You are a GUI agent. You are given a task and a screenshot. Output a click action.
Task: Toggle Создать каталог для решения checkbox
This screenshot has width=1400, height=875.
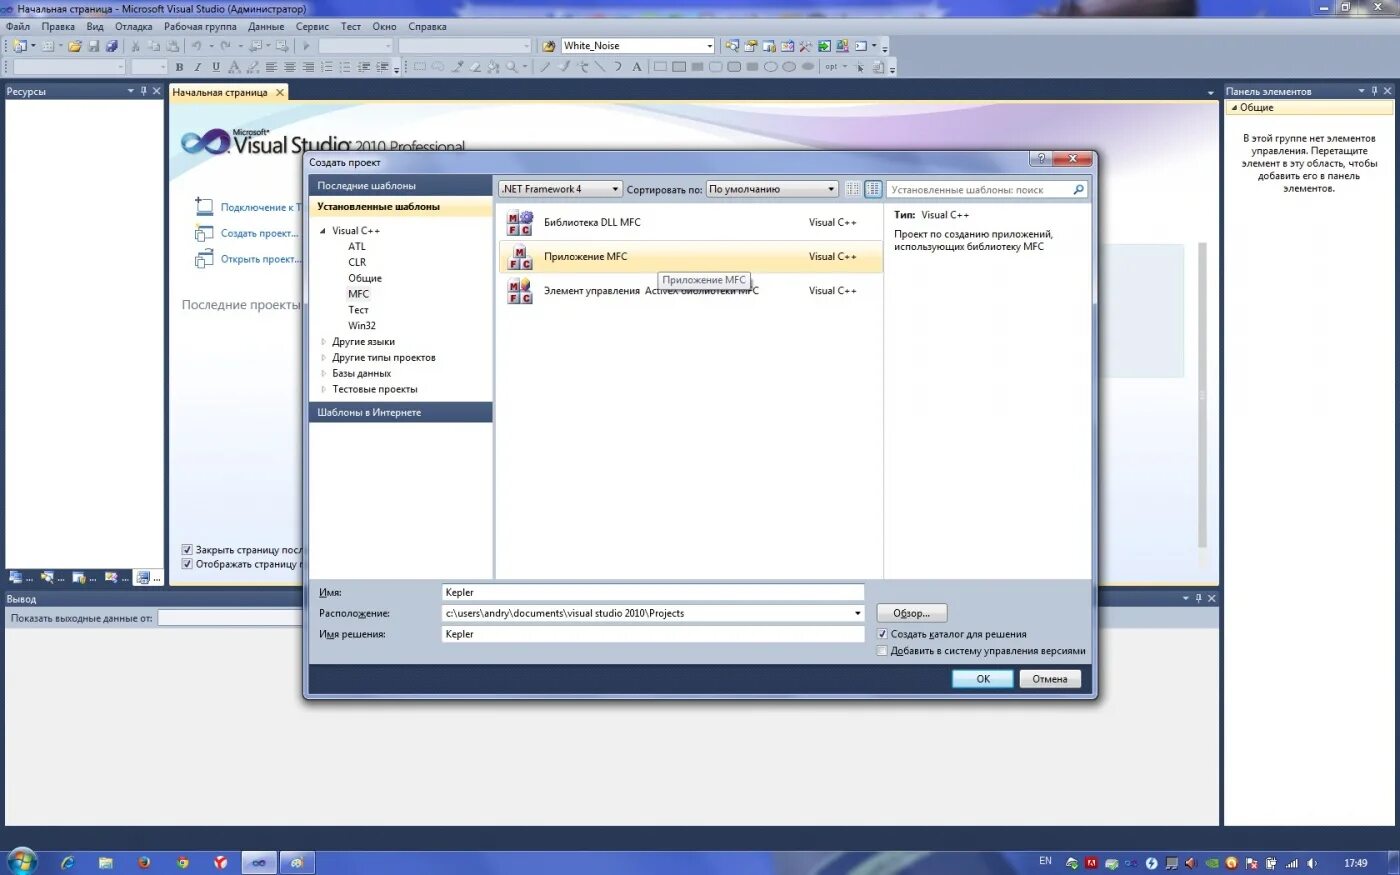[882, 634]
